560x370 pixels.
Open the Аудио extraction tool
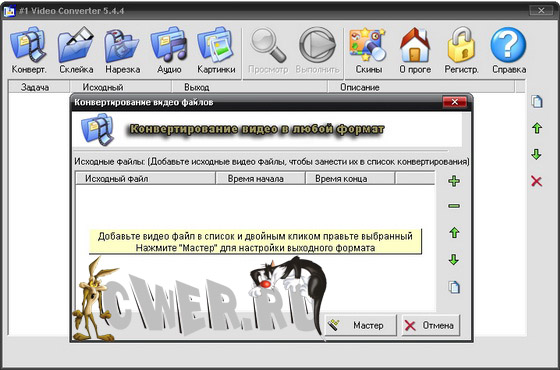click(x=169, y=51)
